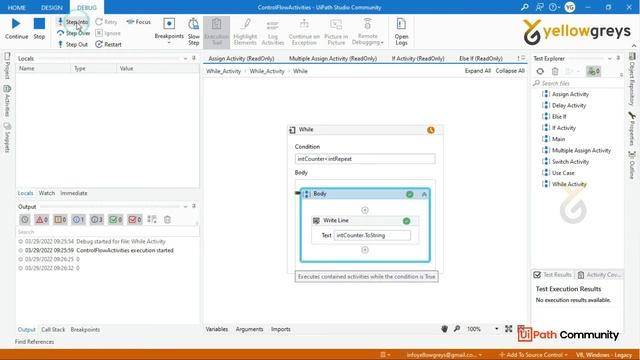Switch to the DESIGN ribbon tab
640x360 pixels.
[52, 7]
